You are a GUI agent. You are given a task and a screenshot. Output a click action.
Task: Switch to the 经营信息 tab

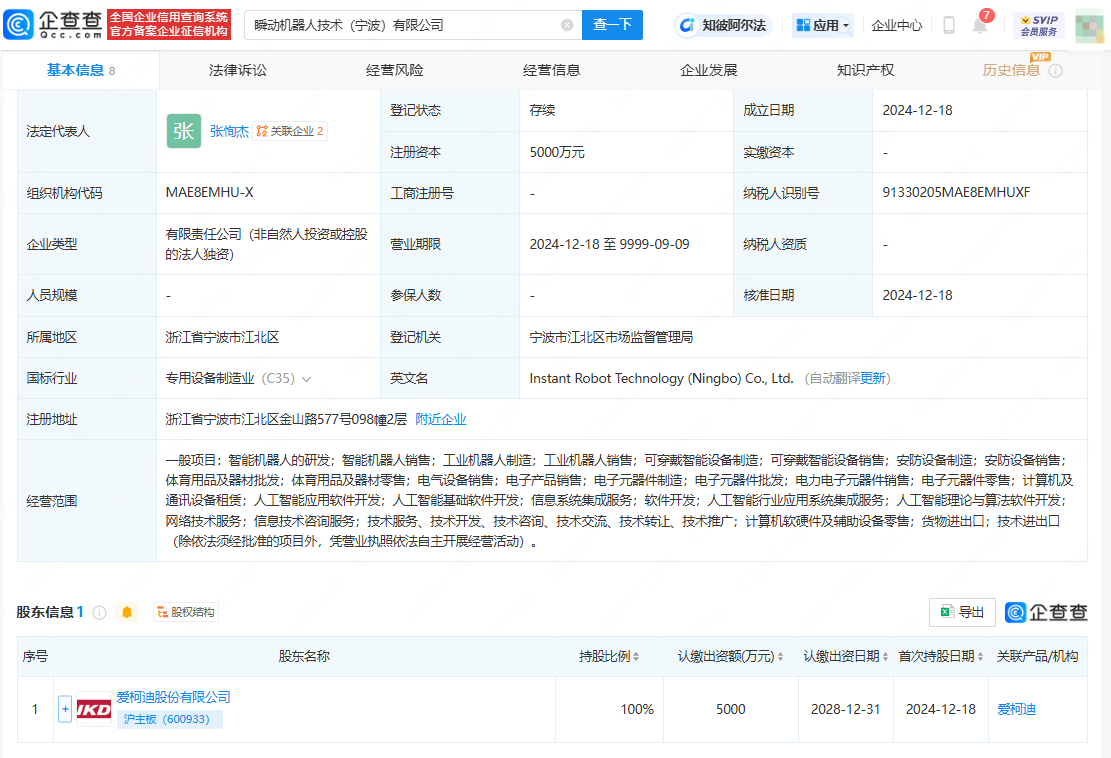(x=551, y=70)
